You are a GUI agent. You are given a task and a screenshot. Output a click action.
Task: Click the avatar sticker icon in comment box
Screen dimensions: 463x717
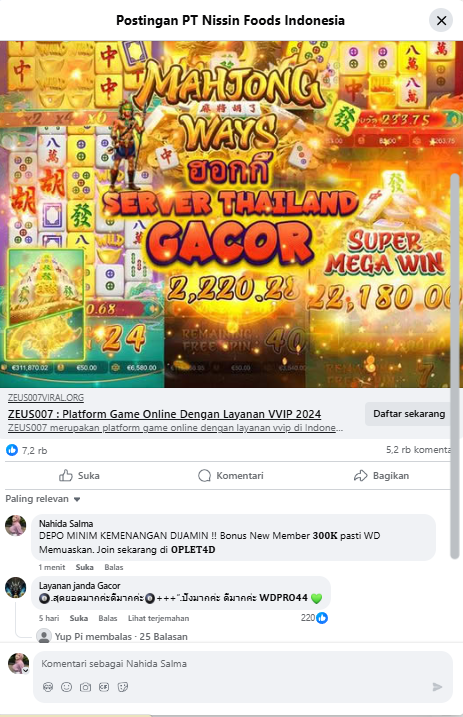pyautogui.click(x=48, y=687)
